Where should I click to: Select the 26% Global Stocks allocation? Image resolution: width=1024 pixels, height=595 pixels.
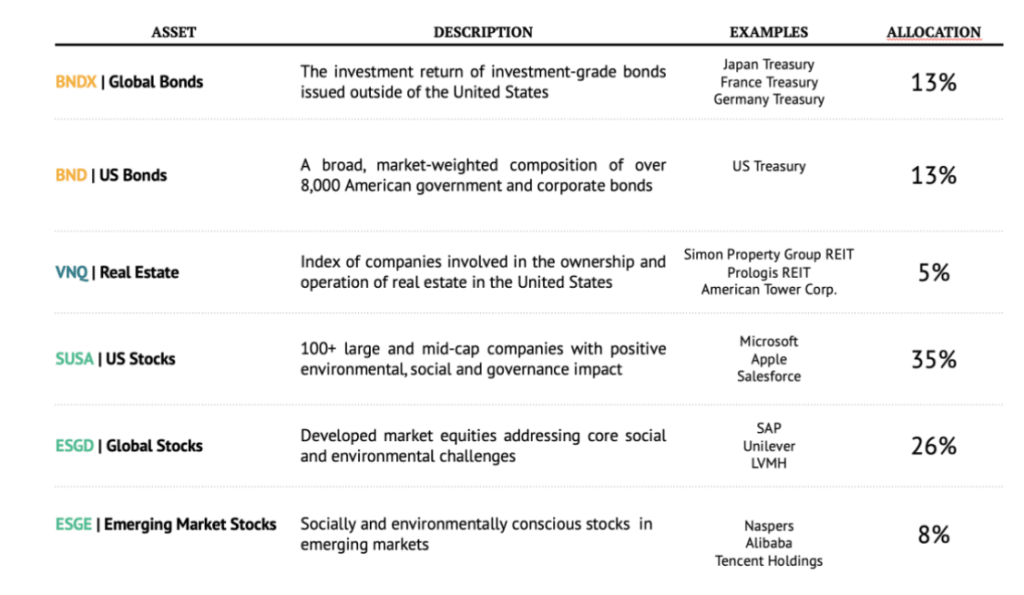tap(933, 447)
